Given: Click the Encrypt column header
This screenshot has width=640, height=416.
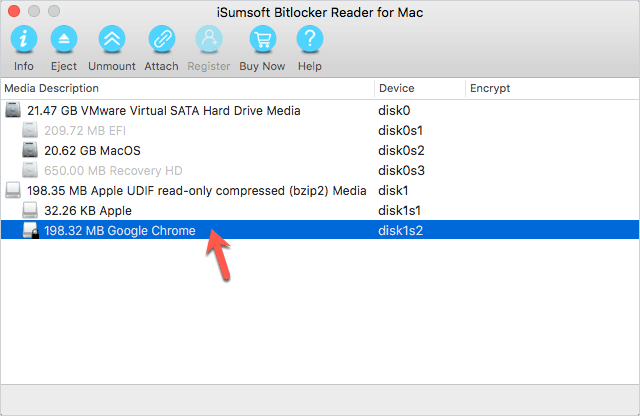Looking at the screenshot, I should tap(553, 88).
